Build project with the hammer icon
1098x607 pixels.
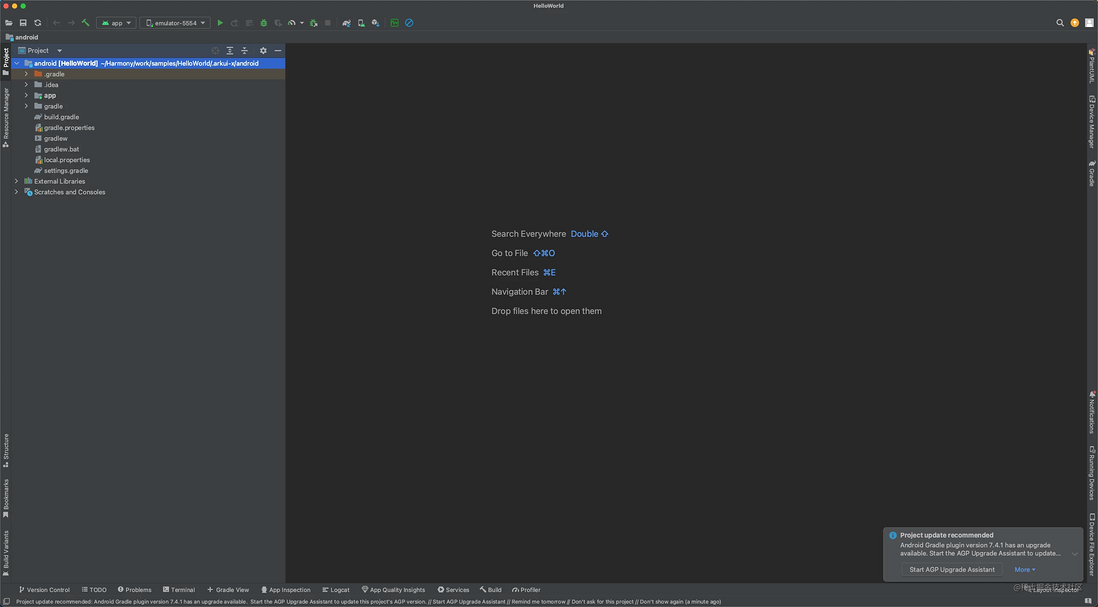click(x=85, y=23)
